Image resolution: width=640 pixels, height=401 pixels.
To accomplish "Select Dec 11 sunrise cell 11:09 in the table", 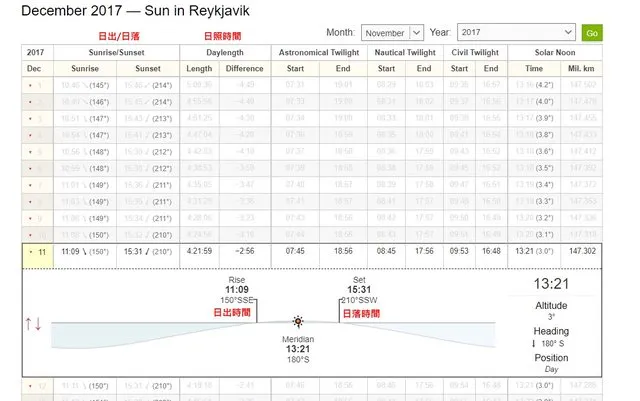I will (x=85, y=252).
